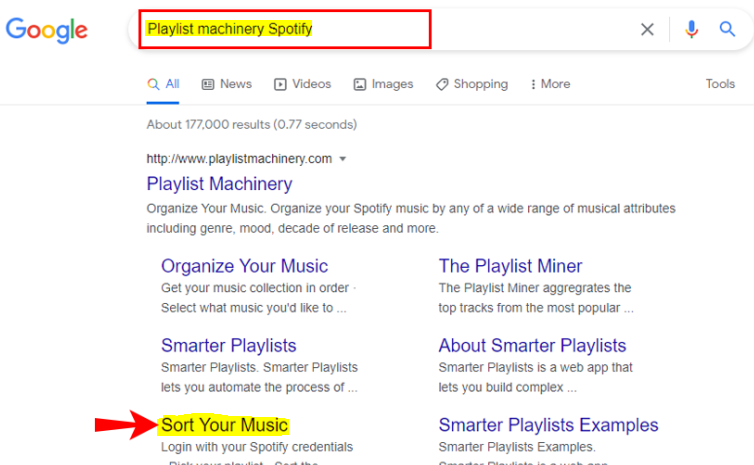This screenshot has height=465, width=754.
Task: Switch to the Shopping tab
Action: coord(472,84)
